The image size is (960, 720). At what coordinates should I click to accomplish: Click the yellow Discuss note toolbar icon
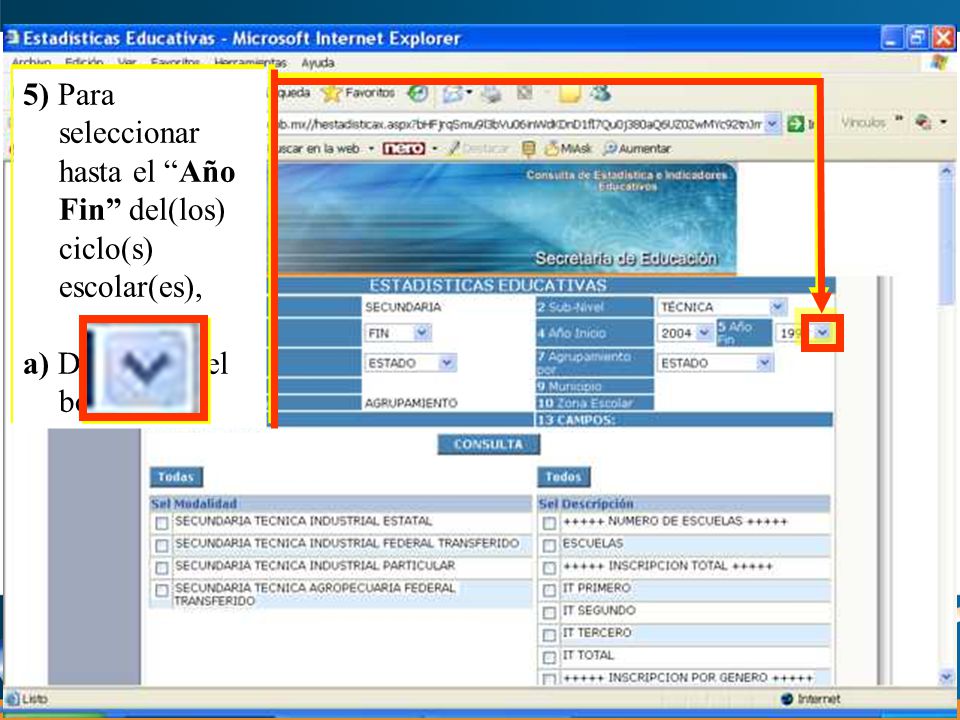pos(569,94)
